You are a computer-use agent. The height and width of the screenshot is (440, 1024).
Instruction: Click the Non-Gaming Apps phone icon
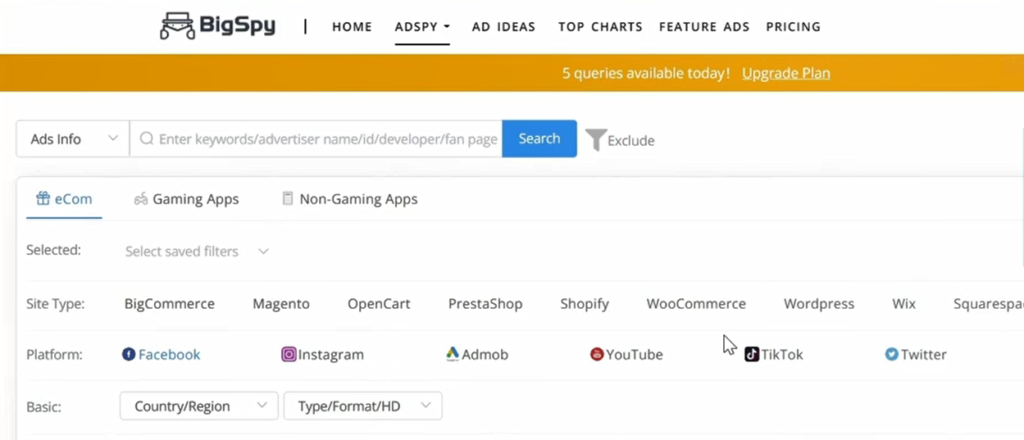pyautogui.click(x=287, y=198)
